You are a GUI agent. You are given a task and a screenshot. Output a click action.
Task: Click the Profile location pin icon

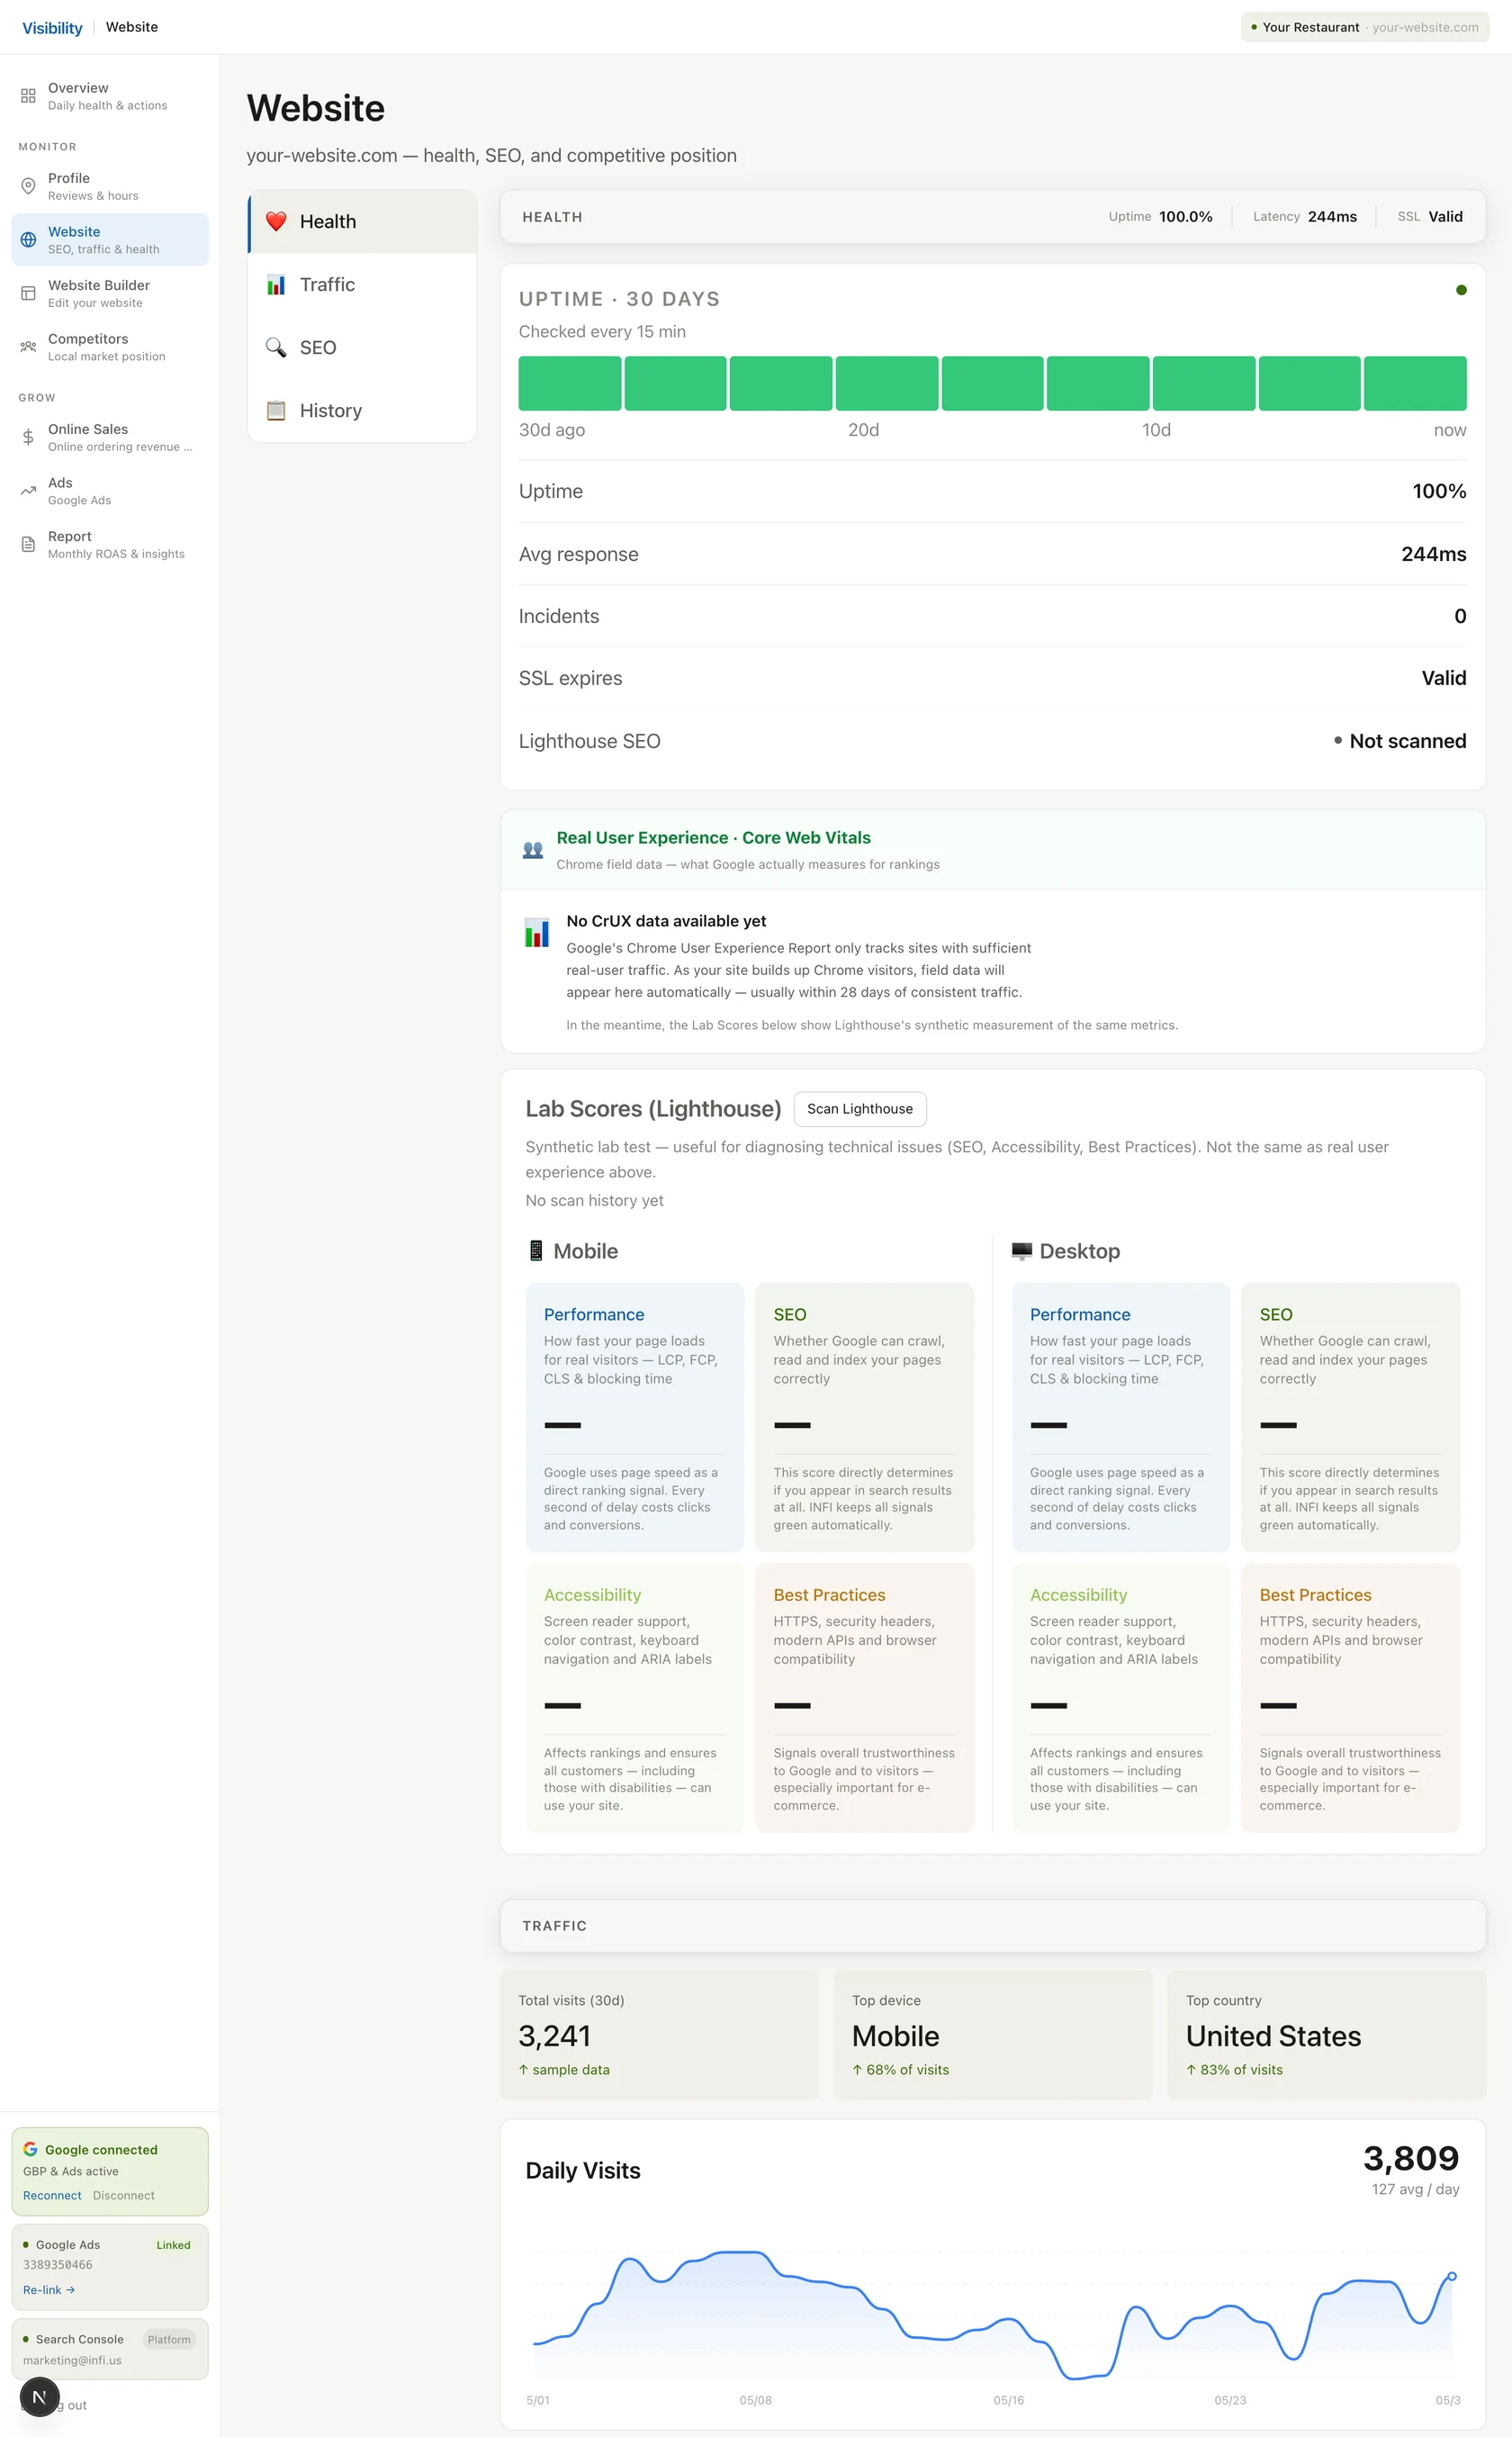pyautogui.click(x=28, y=186)
